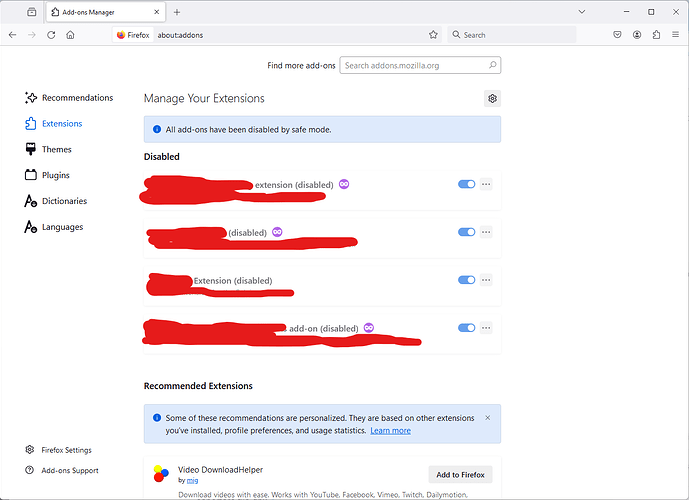Toggle the 'add-on (disabled)' fourth row switch
689x500 pixels.
point(466,328)
